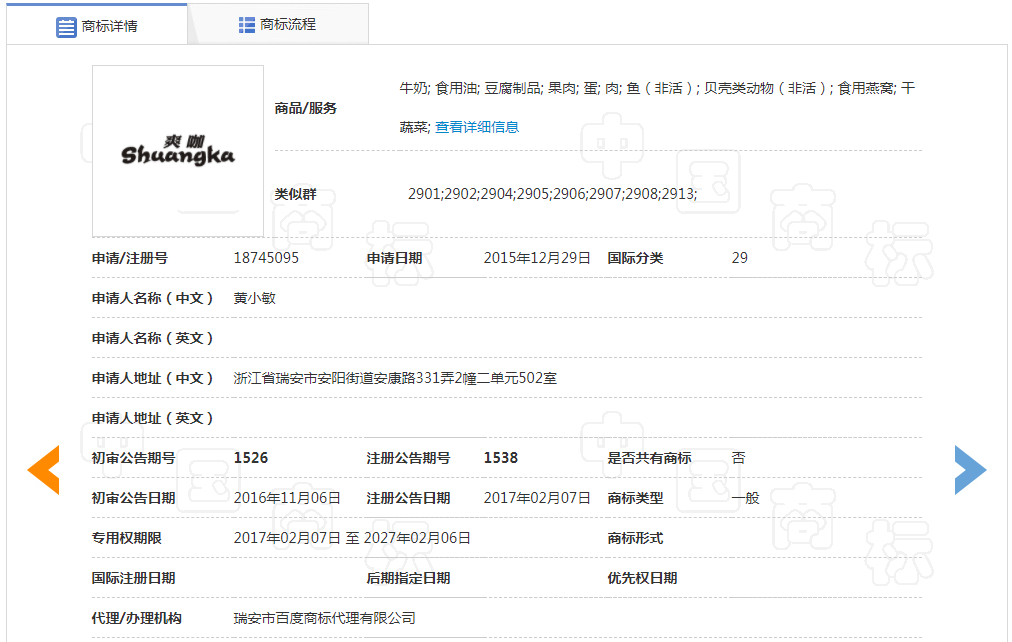Click the 代理/办理机构 label
This screenshot has width=1012, height=642.
(137, 618)
